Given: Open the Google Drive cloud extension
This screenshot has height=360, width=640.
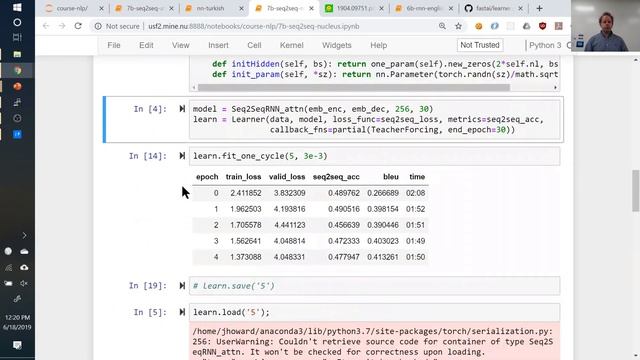Looking at the screenshot, I should [527, 26].
